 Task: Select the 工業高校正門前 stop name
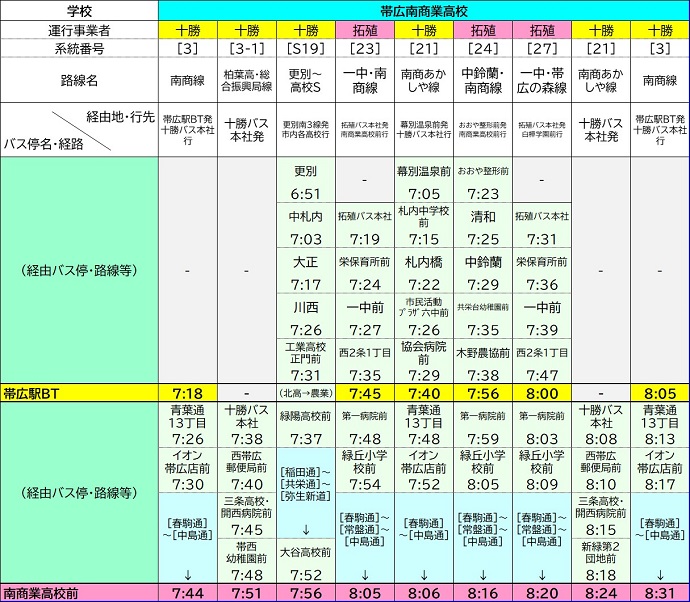click(305, 353)
